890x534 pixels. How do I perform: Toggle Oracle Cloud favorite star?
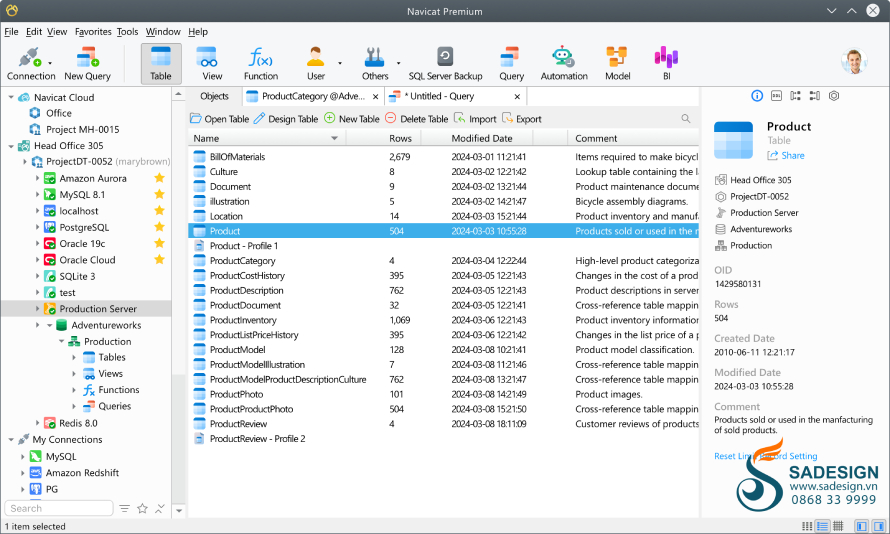159,259
